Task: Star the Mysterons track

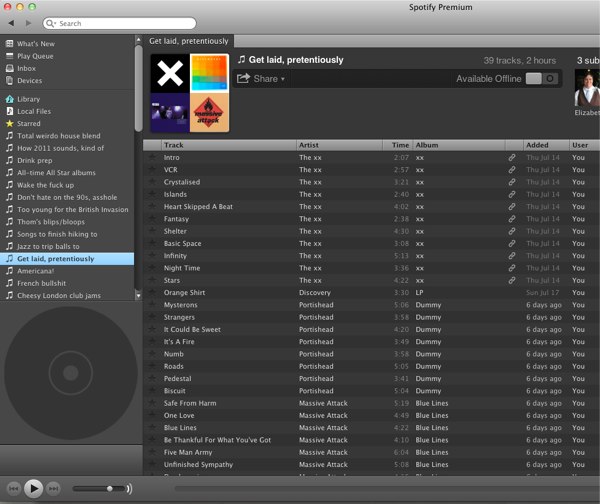Action: [x=152, y=305]
